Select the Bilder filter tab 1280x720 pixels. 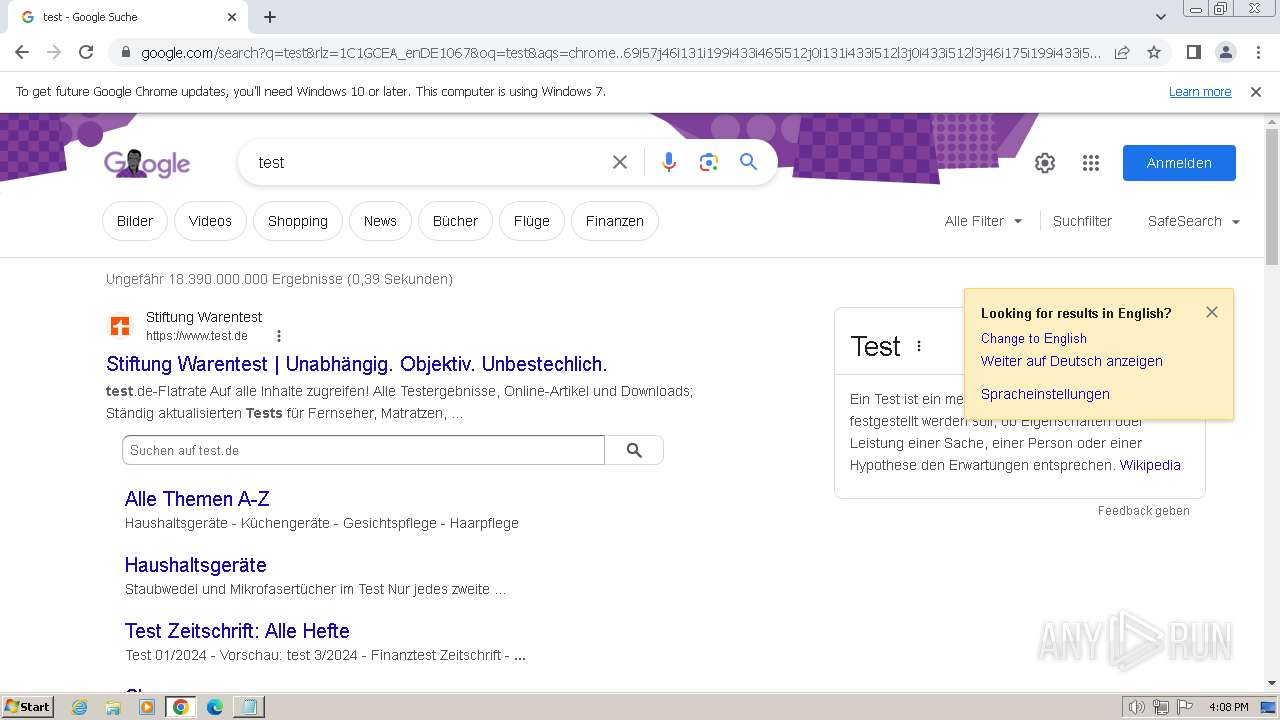coord(135,221)
